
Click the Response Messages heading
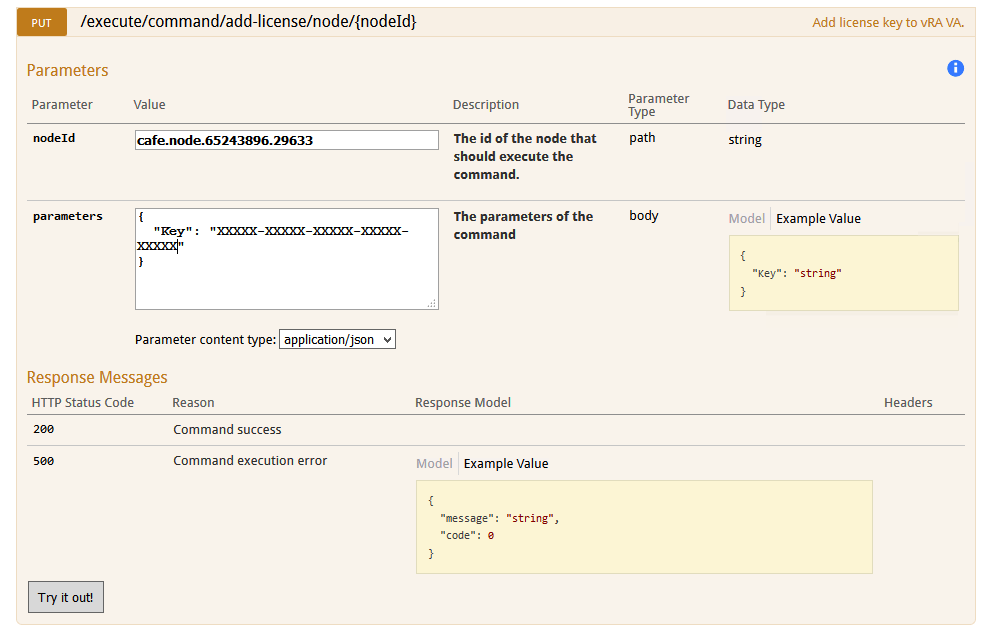pyautogui.click(x=97, y=377)
